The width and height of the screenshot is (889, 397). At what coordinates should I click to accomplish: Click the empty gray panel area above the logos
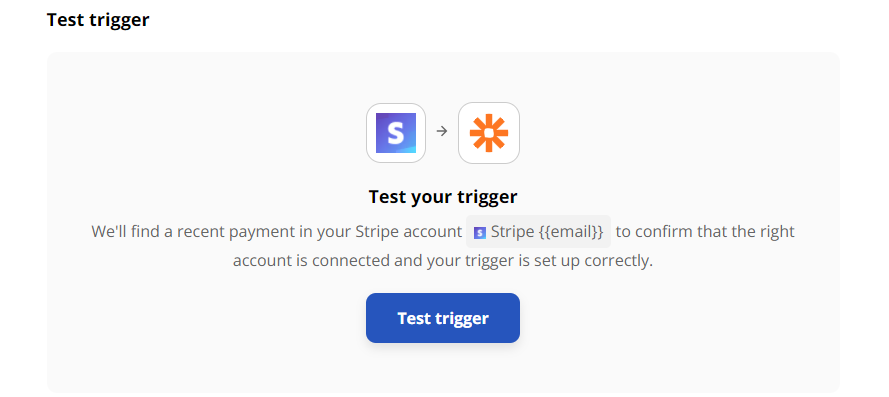(x=443, y=77)
